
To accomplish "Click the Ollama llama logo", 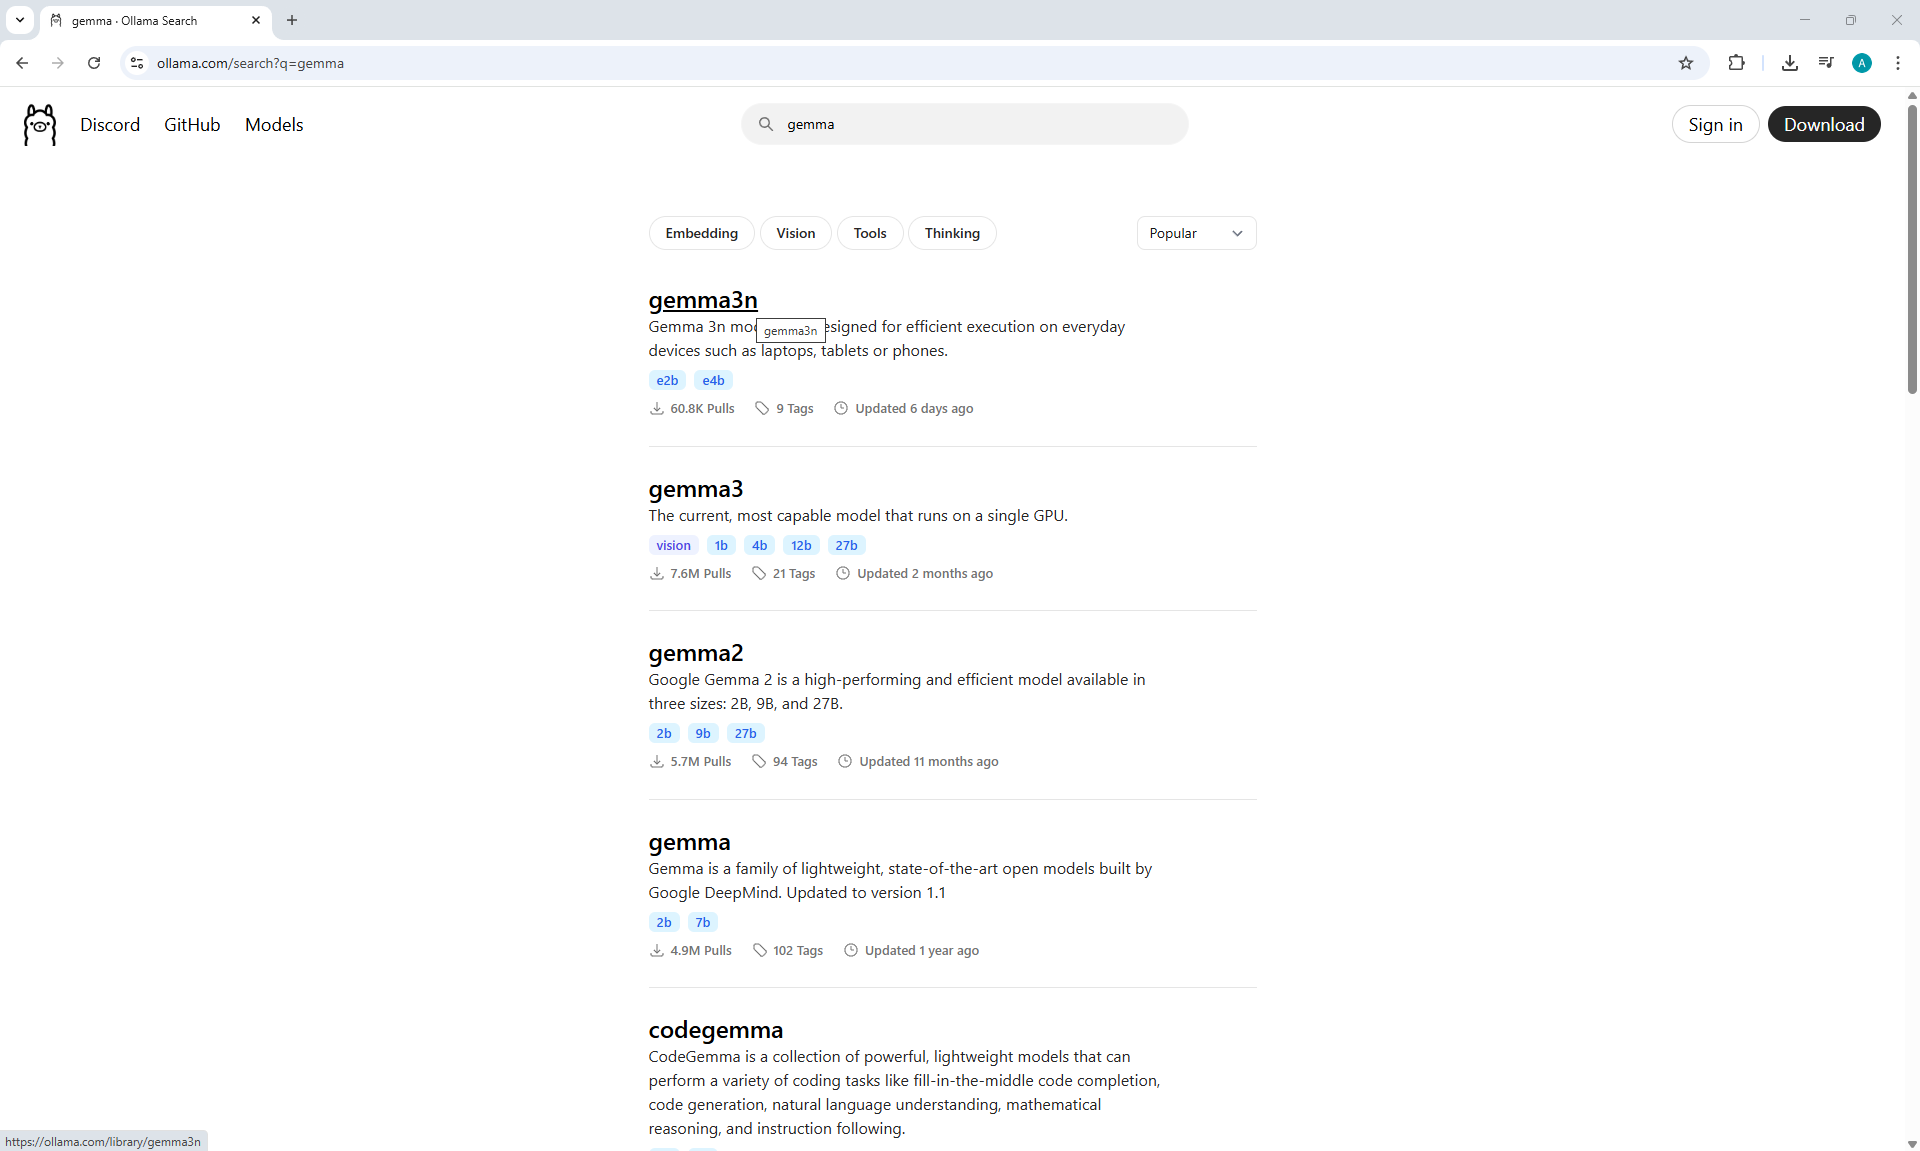I will coord(40,125).
